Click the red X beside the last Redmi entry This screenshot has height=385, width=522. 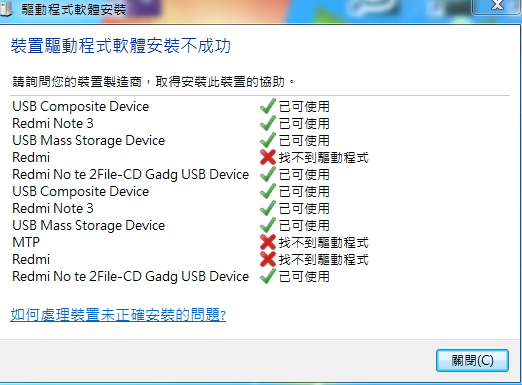pyautogui.click(x=268, y=259)
